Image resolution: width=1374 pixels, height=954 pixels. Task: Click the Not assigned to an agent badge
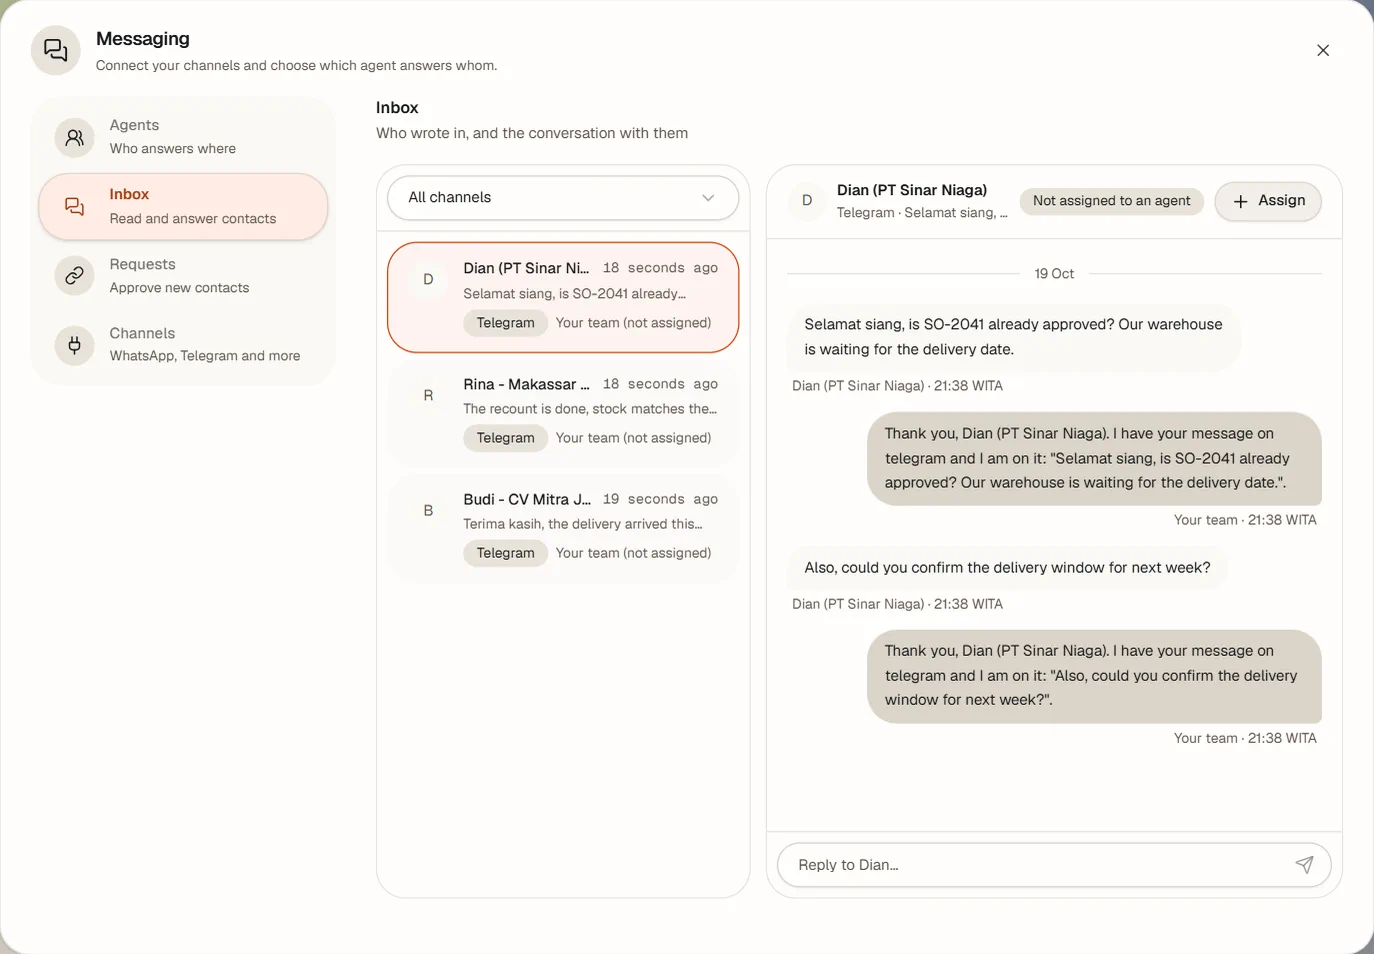(x=1111, y=201)
